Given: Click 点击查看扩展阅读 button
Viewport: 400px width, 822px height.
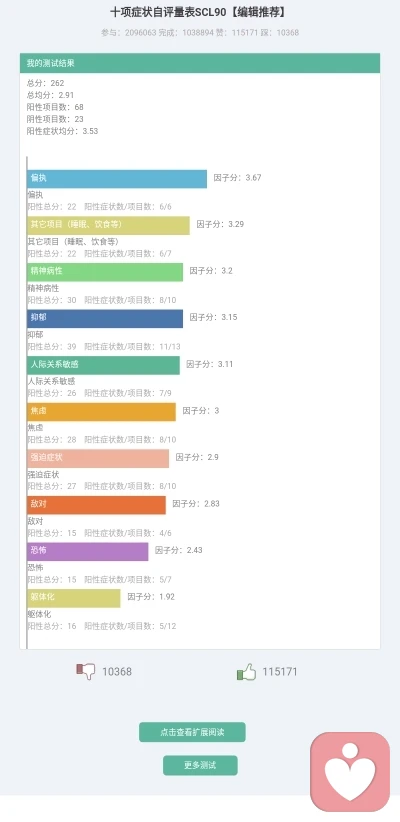Looking at the screenshot, I should click(192, 732).
